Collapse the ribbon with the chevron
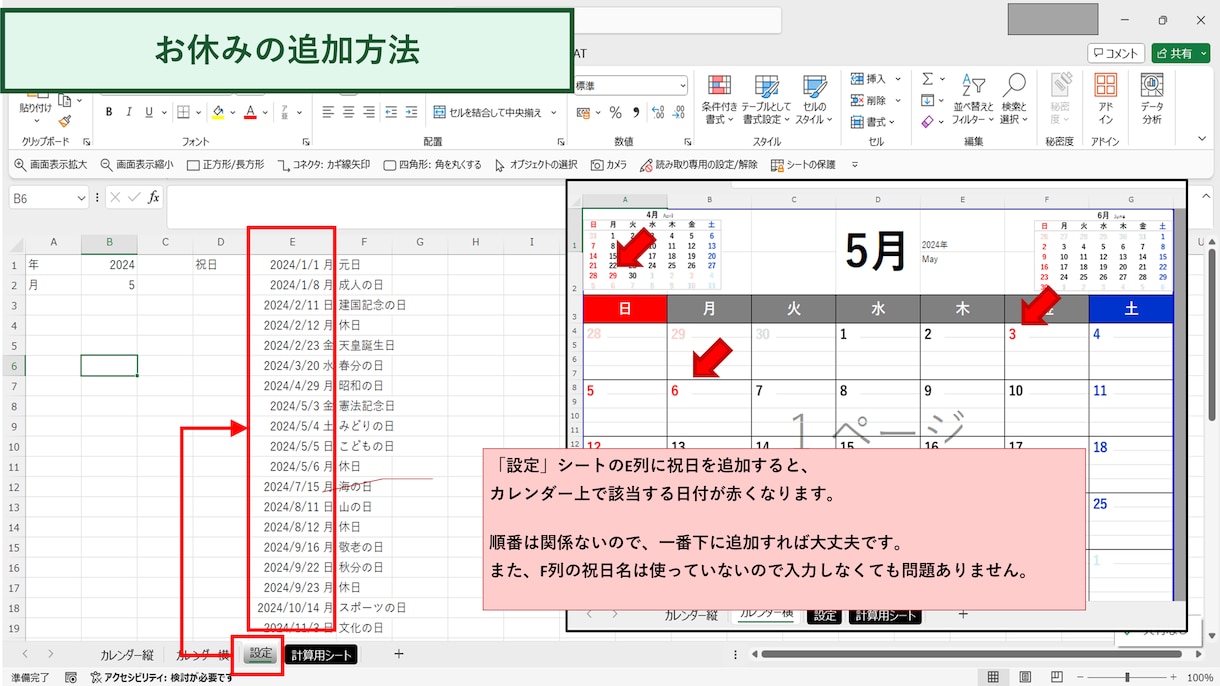The image size is (1220, 686). pyautogui.click(x=1201, y=139)
